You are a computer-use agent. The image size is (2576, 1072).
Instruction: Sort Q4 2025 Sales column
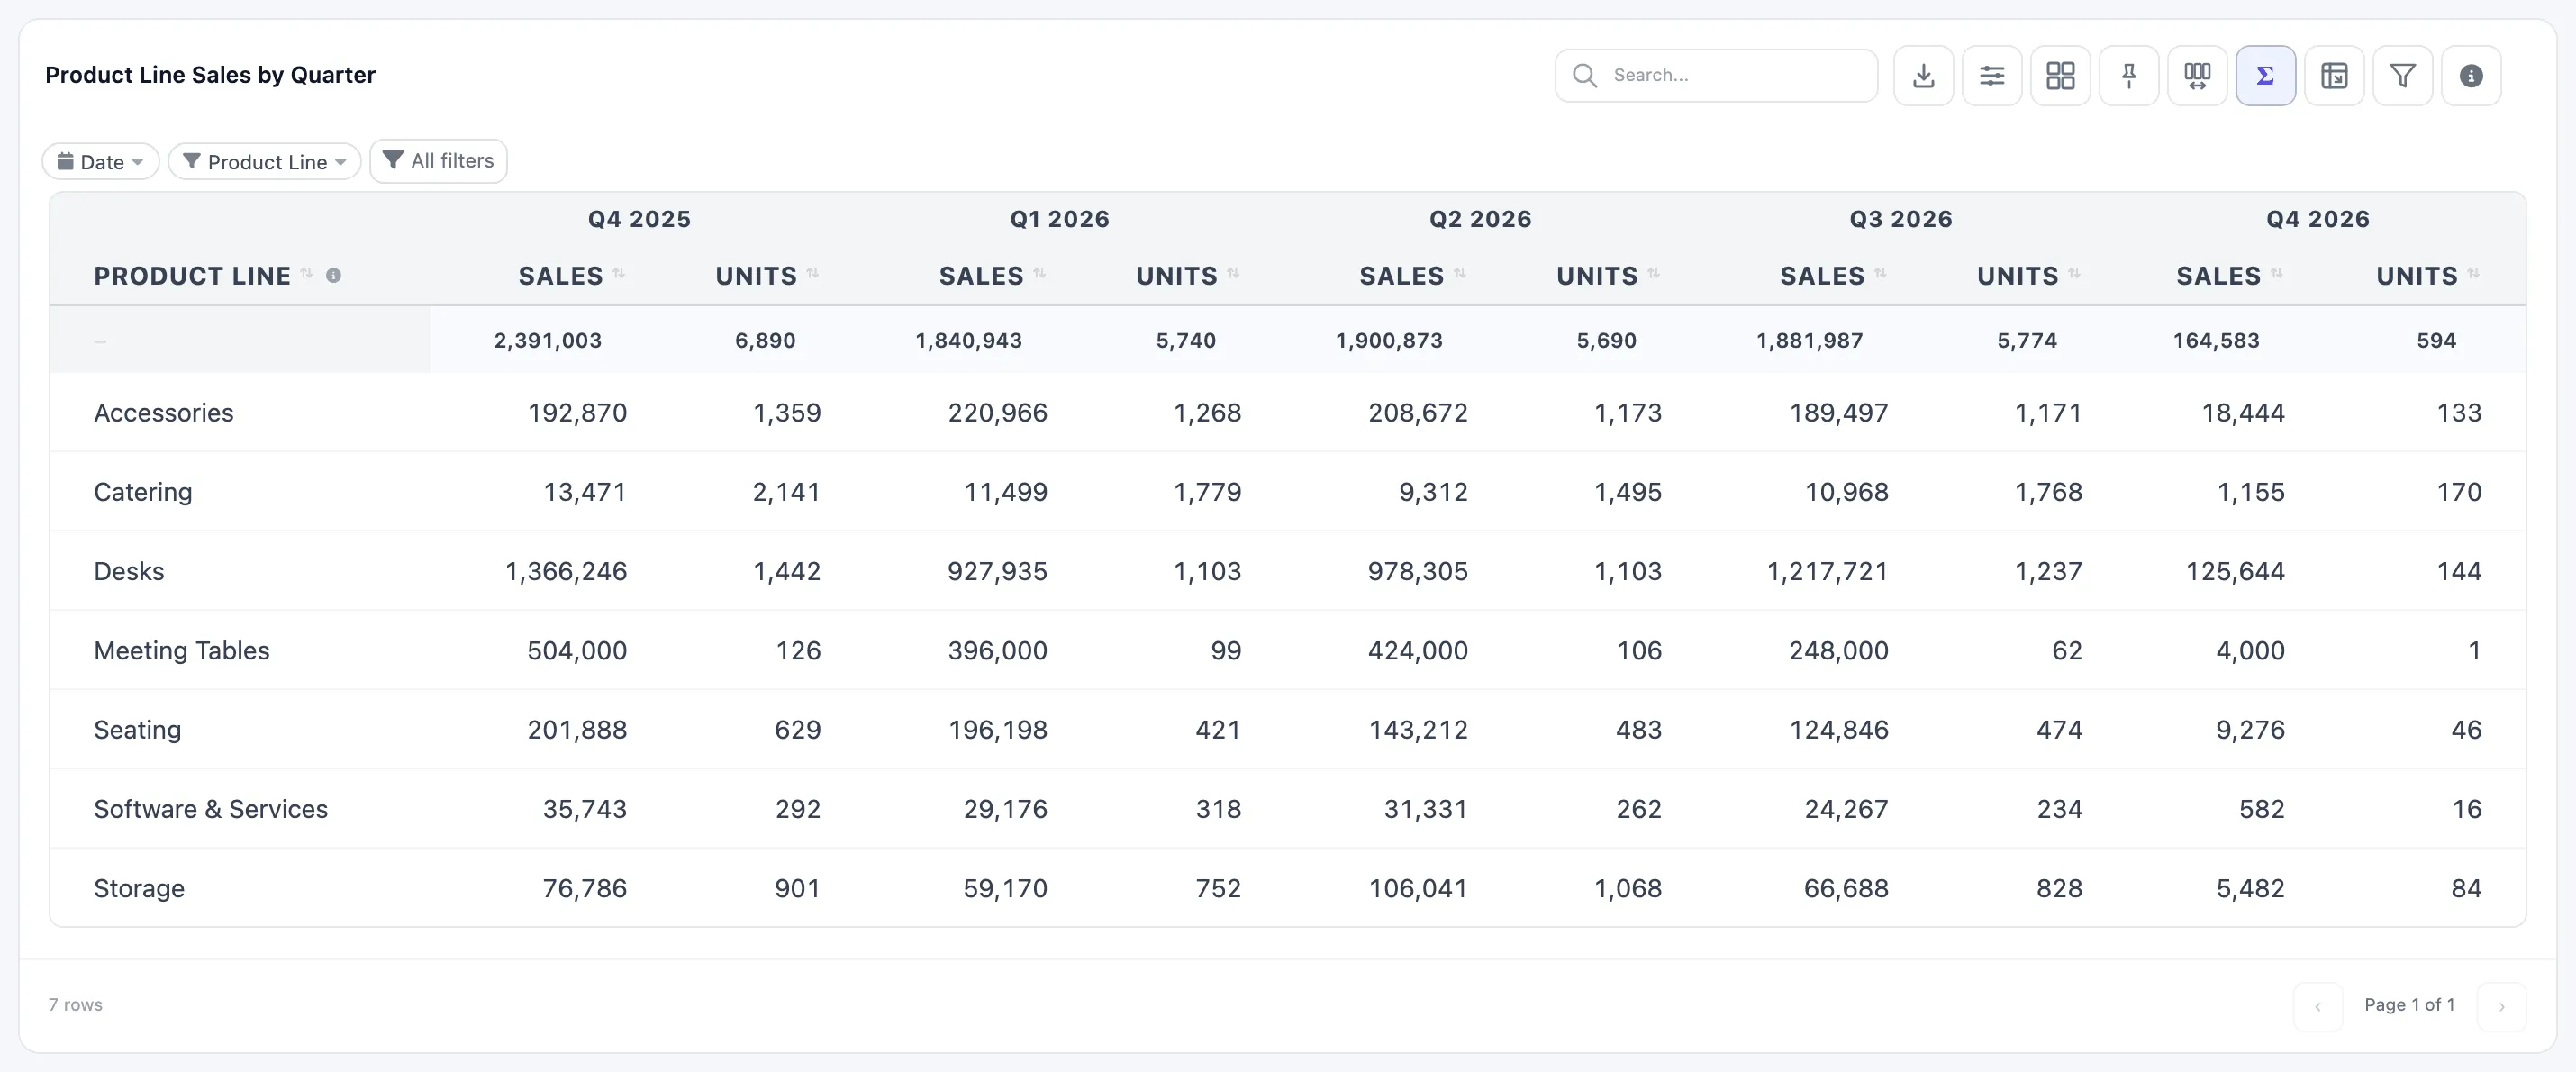[619, 273]
